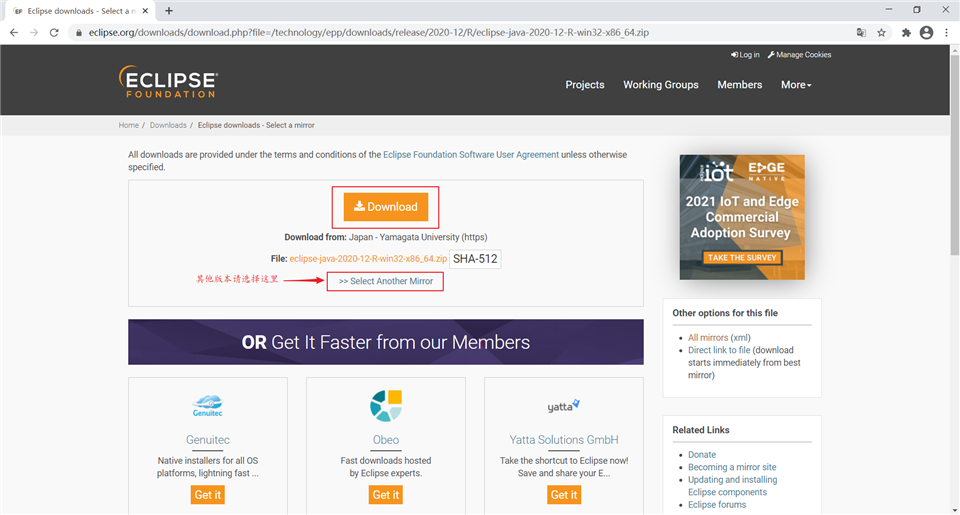960x515 pixels.
Task: Close the Eclipse downloads tab
Action: (x=145, y=10)
